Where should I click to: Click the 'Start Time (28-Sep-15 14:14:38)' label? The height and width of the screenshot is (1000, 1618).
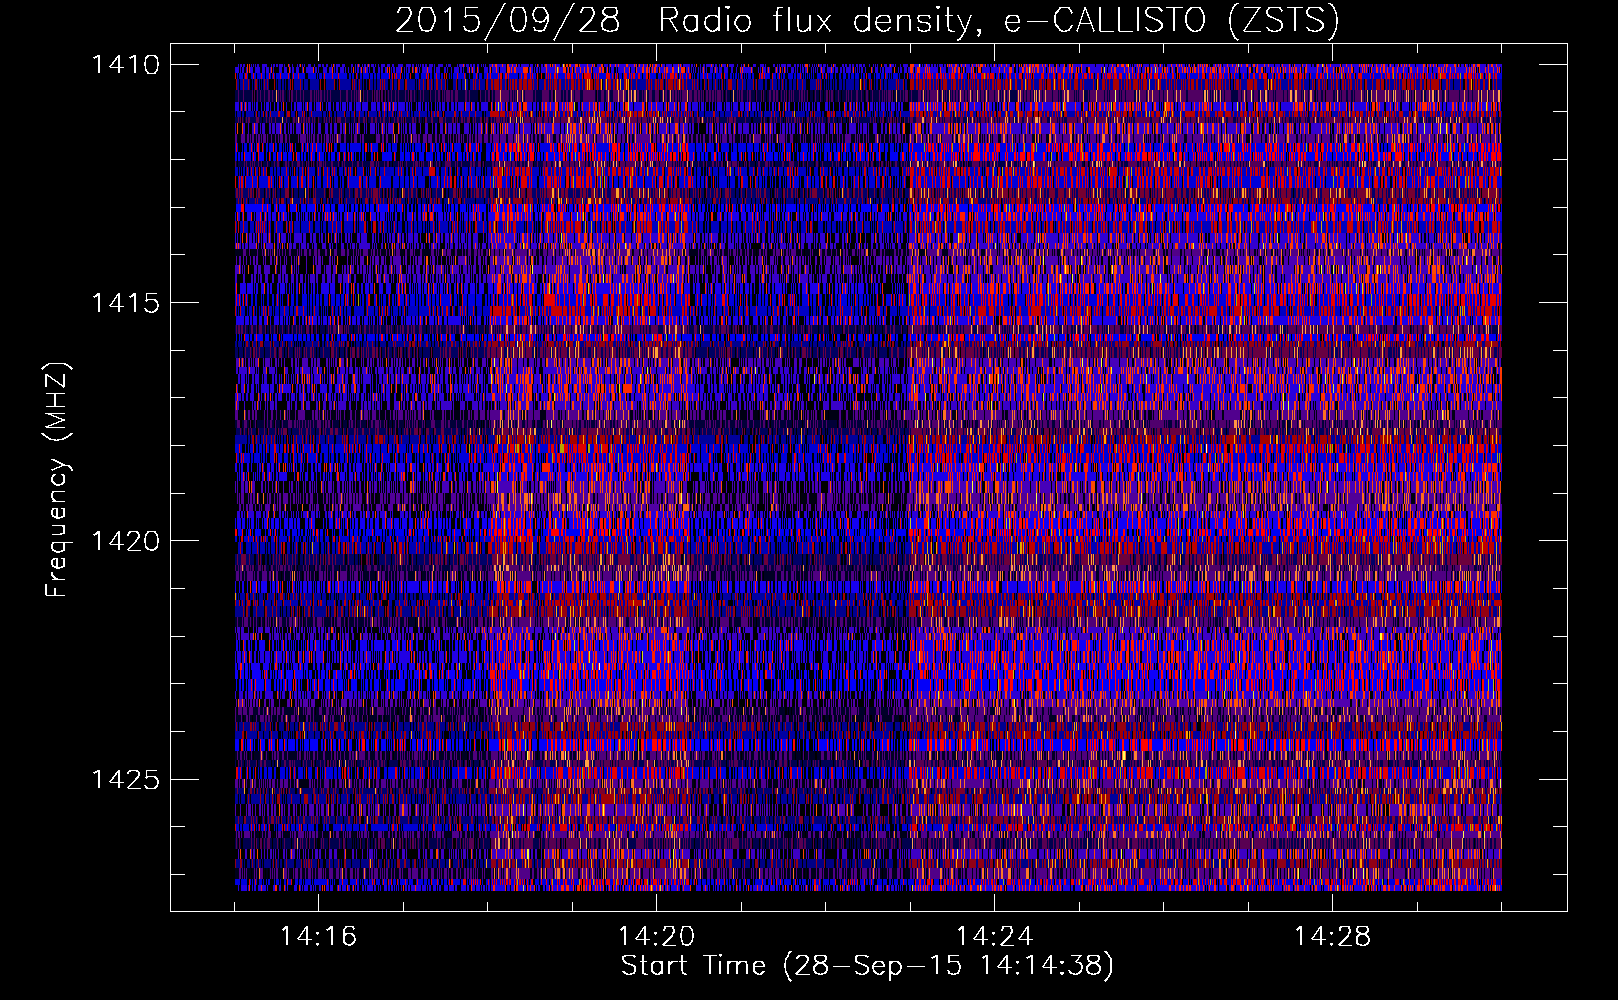(867, 966)
